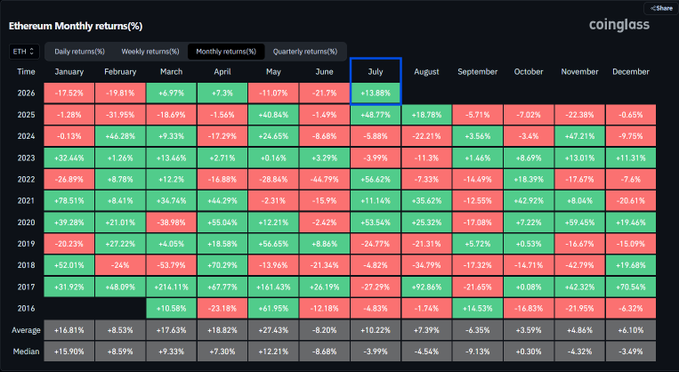Click the June column header

324,72
